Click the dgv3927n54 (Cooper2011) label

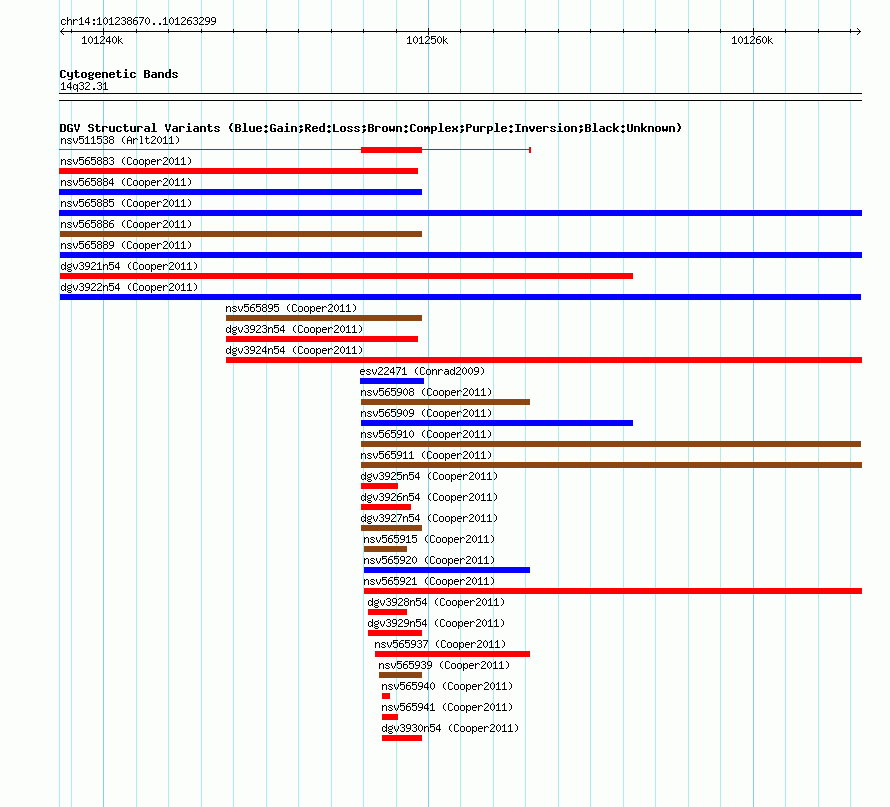[429, 518]
